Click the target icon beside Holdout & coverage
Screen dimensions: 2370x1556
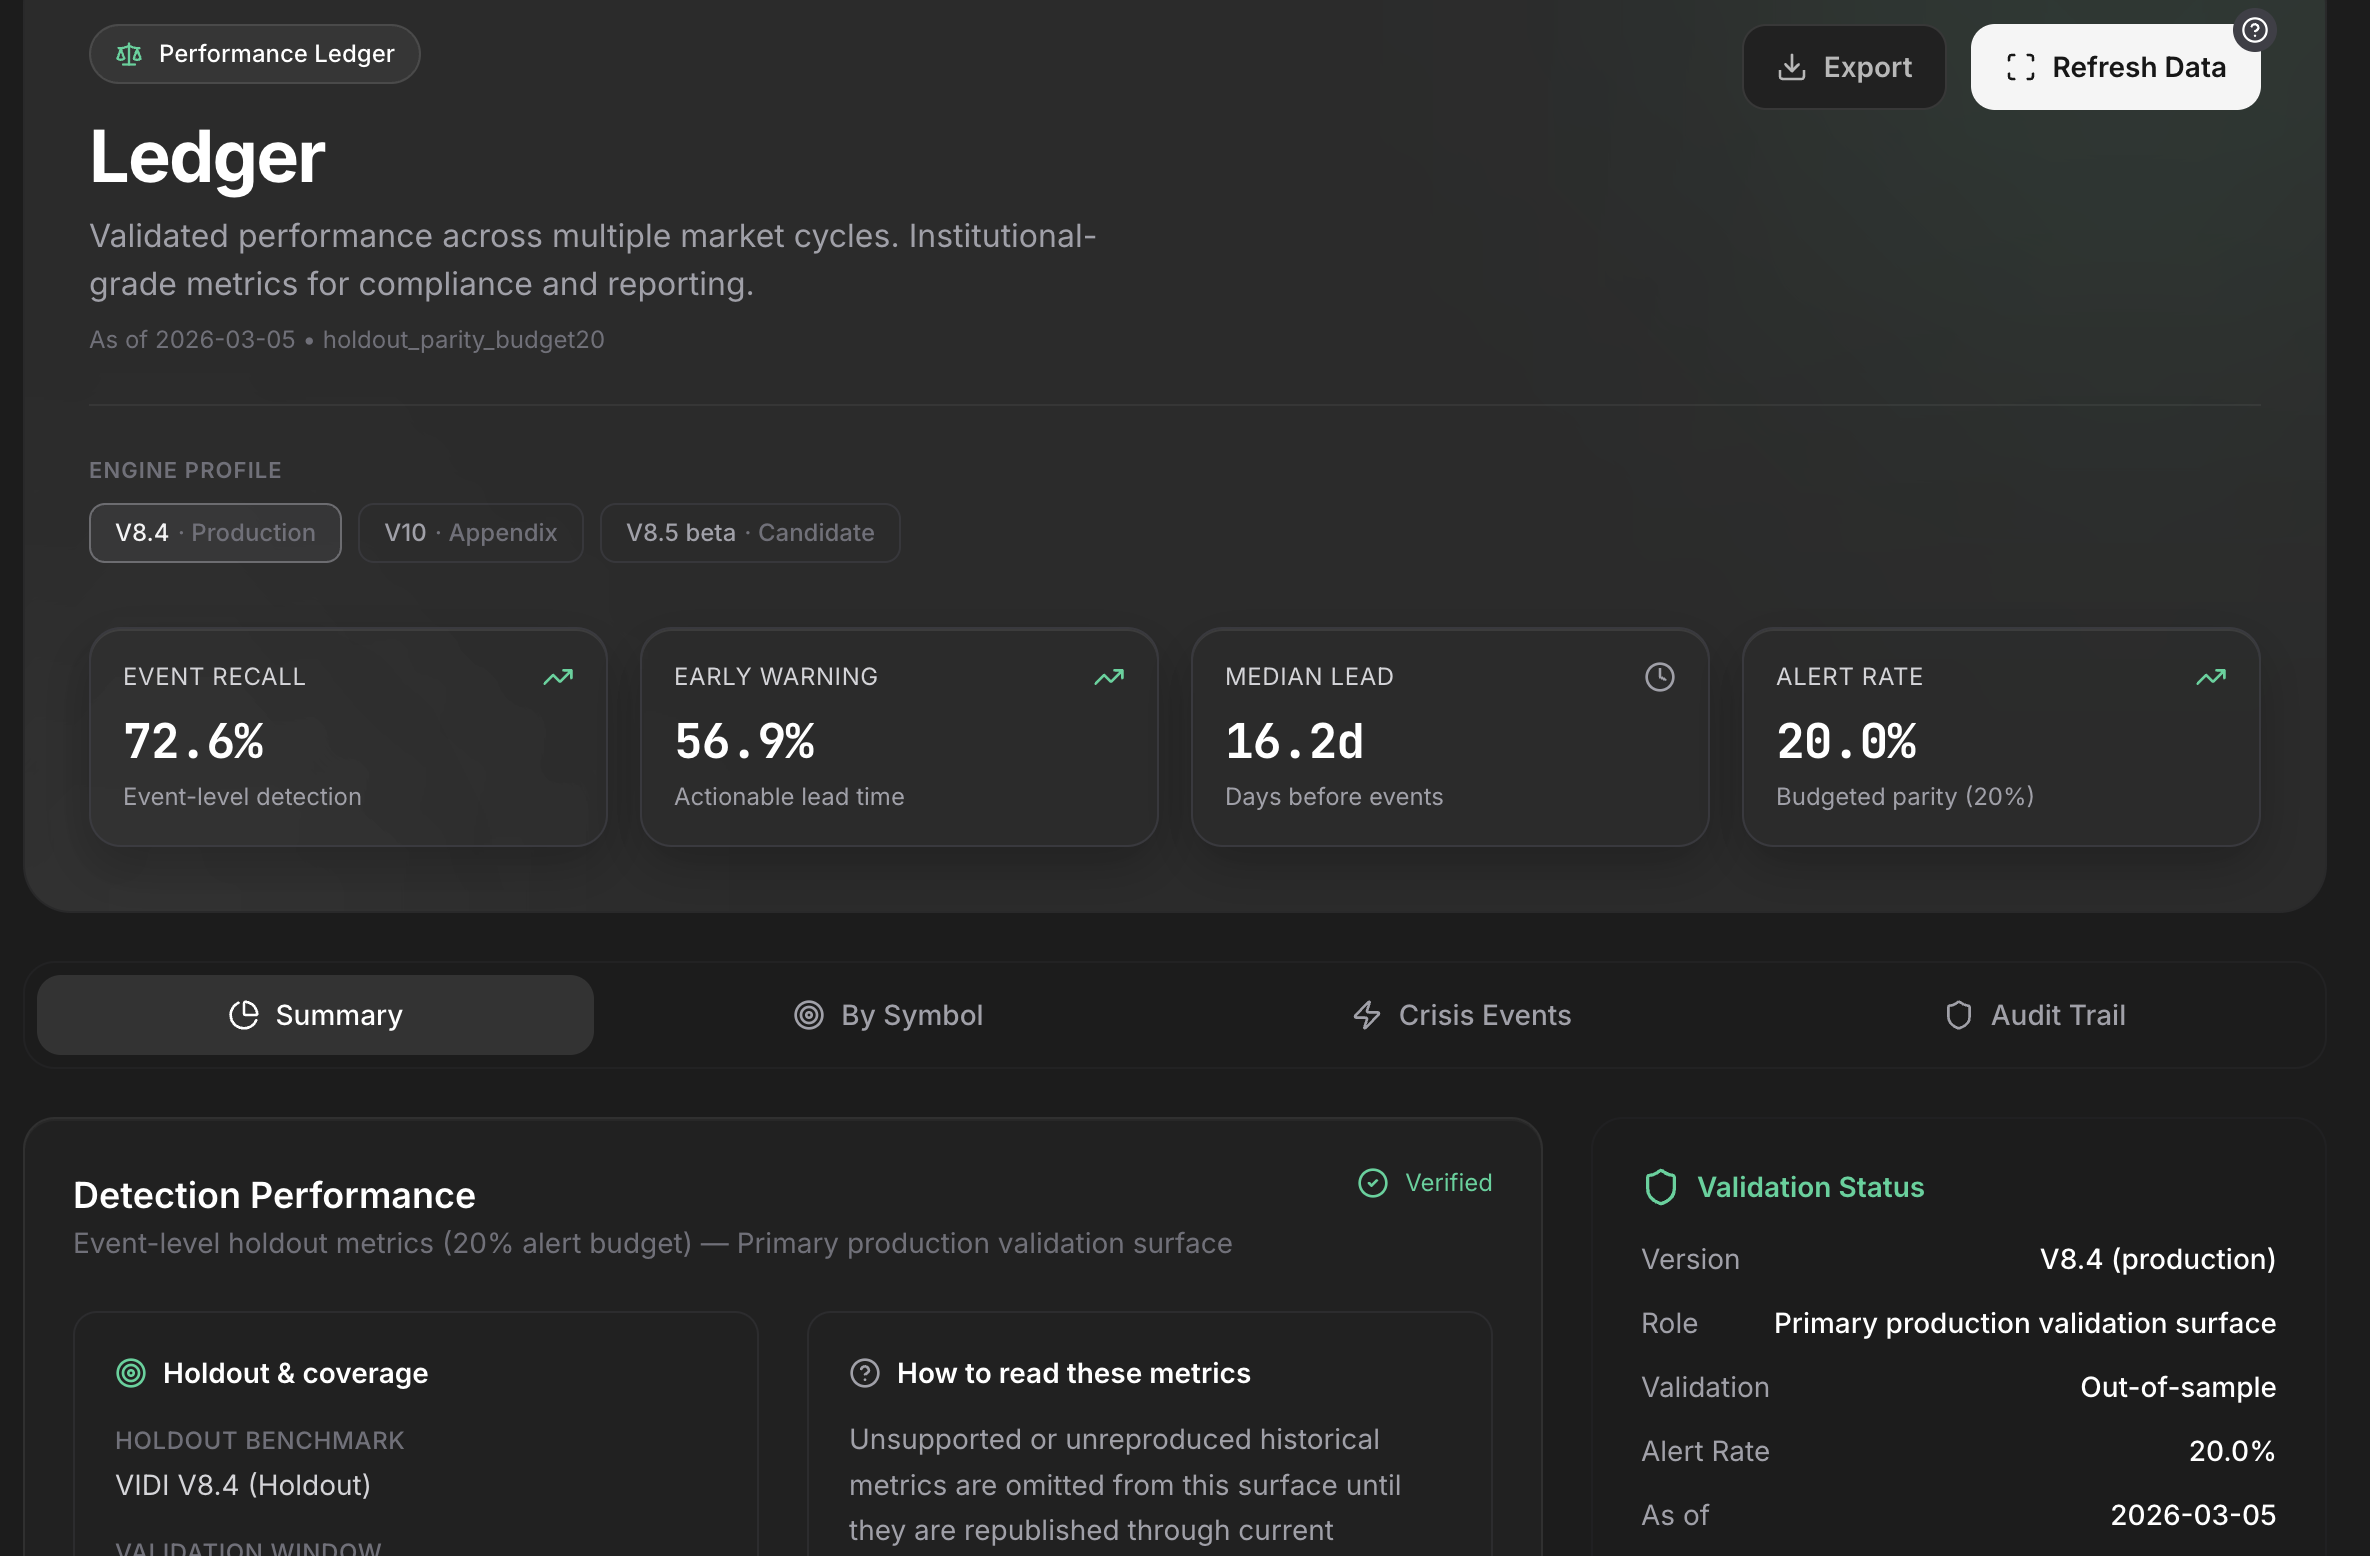click(x=130, y=1373)
